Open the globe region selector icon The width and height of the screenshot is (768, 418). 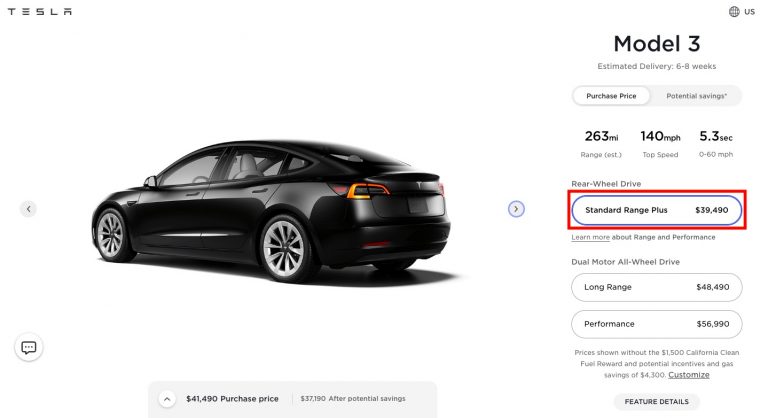pos(734,12)
